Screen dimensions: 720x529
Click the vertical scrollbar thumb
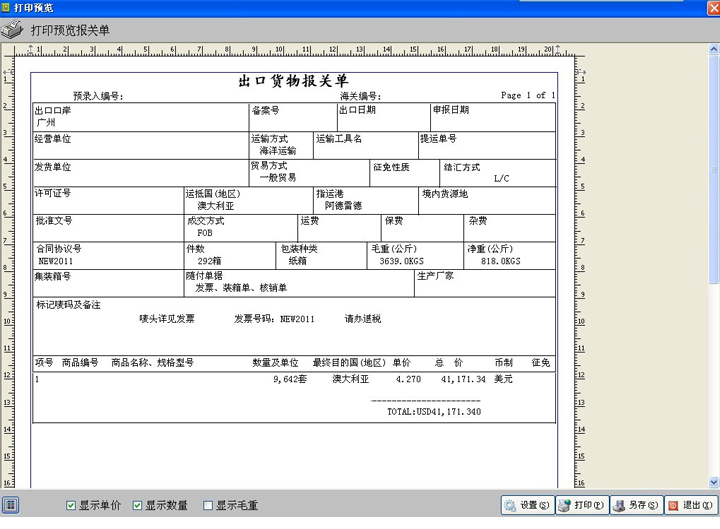pyautogui.click(x=714, y=169)
